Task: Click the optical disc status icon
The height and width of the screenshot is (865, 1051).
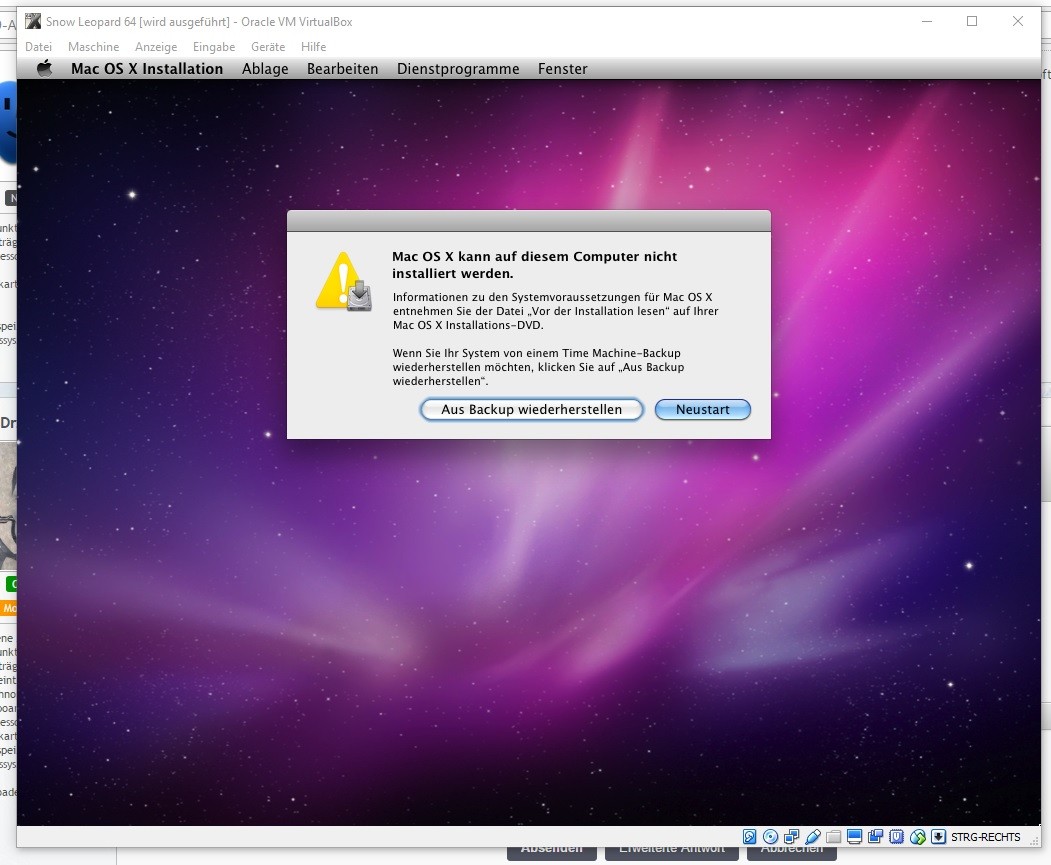Action: point(771,836)
